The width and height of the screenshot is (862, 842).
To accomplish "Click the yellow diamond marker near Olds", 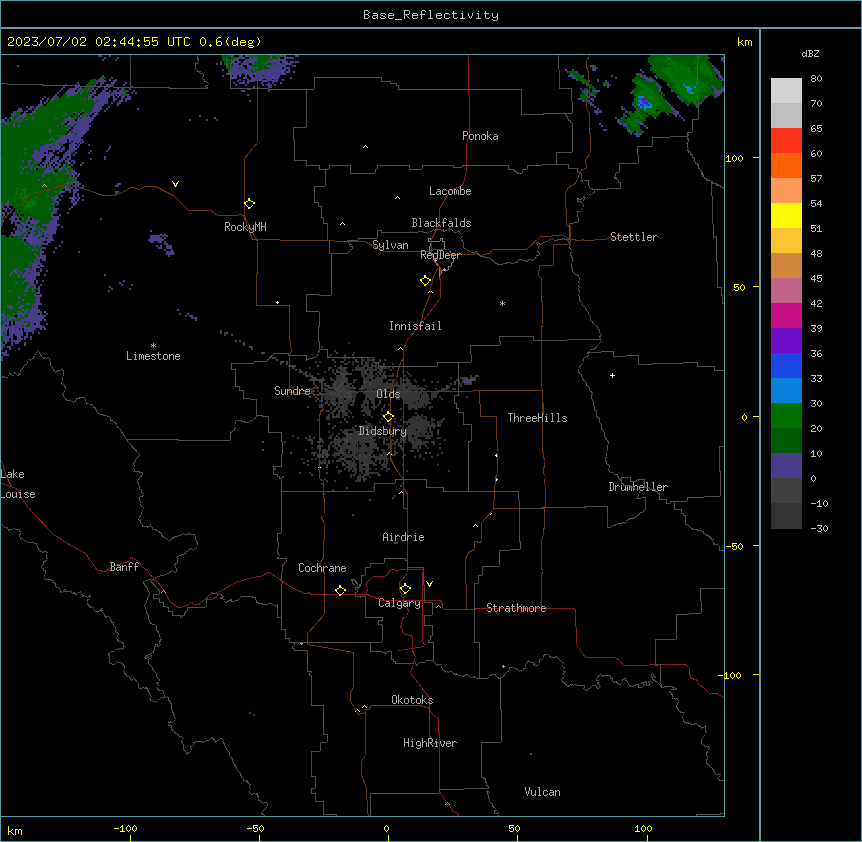I will pos(388,417).
